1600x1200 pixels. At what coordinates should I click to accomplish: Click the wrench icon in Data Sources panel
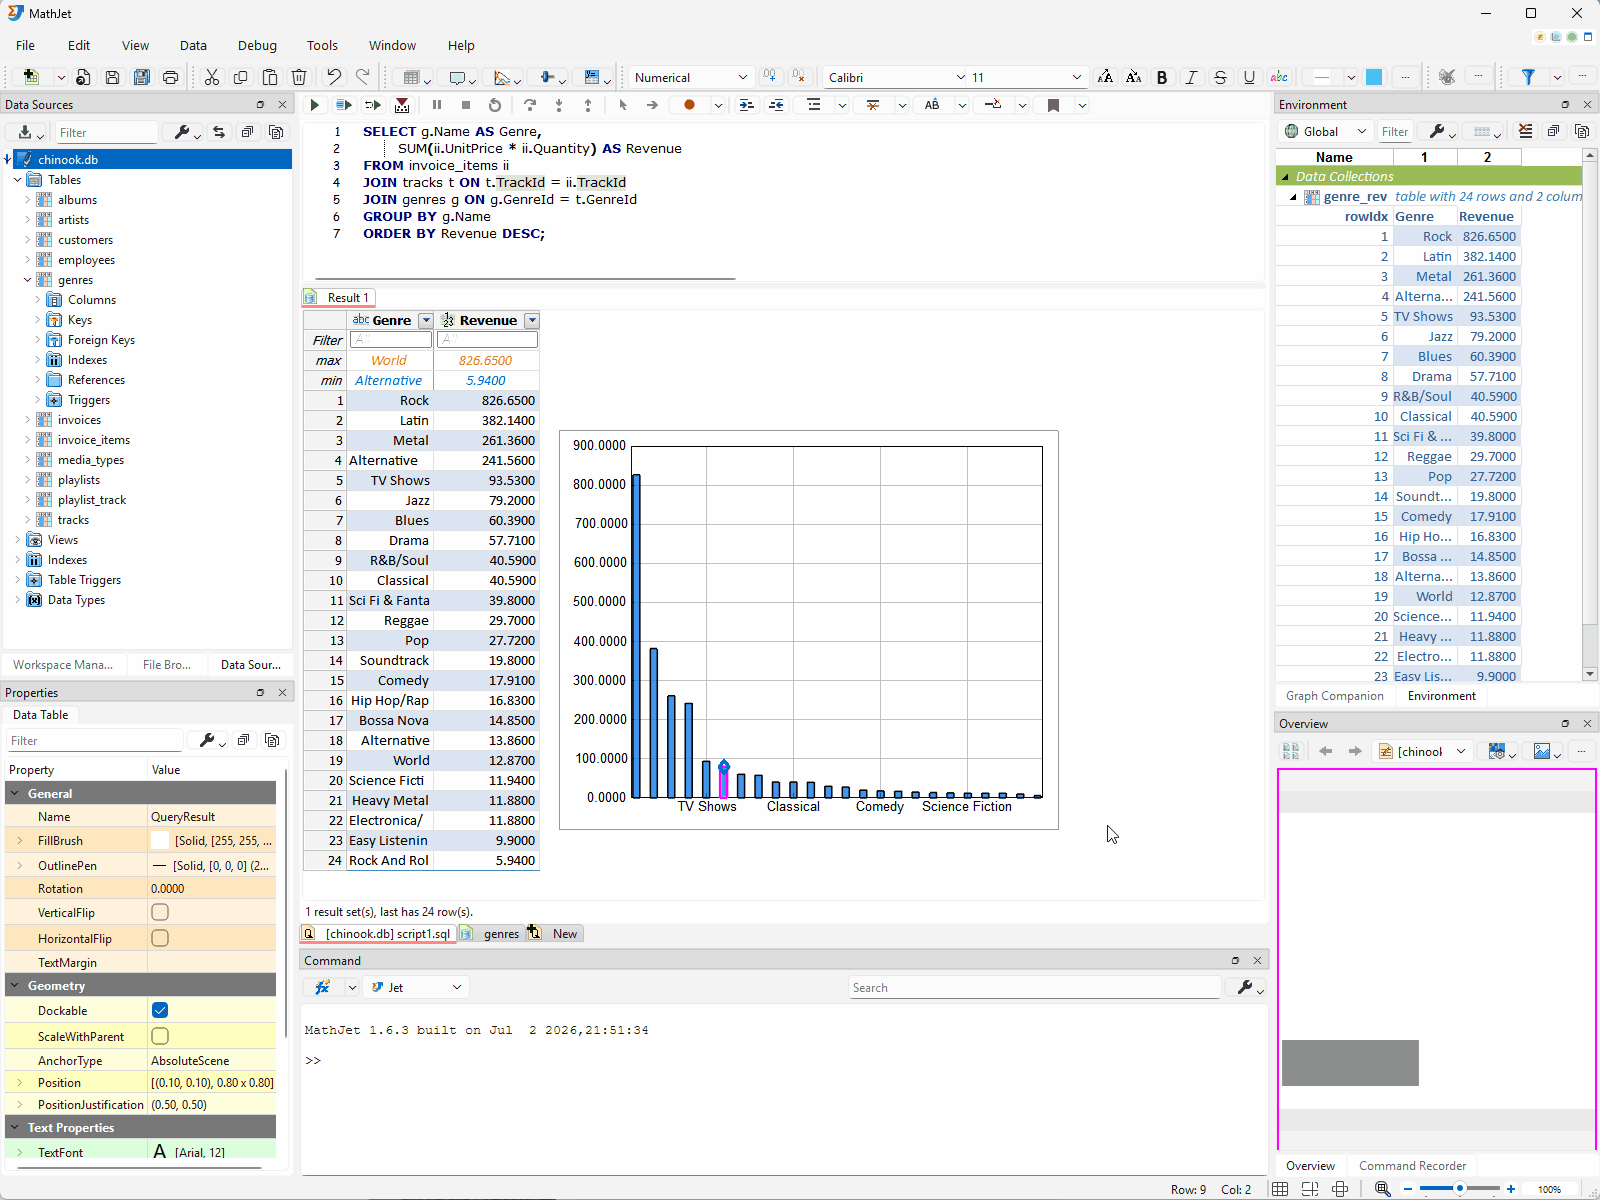pos(182,132)
